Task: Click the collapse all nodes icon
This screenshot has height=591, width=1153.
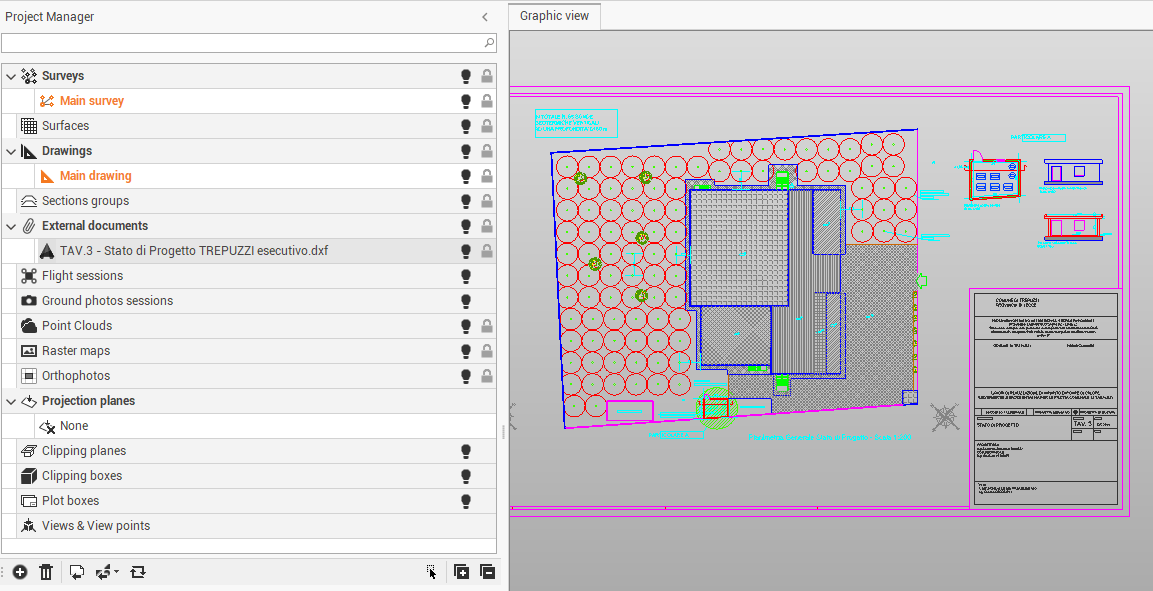Action: 487,572
